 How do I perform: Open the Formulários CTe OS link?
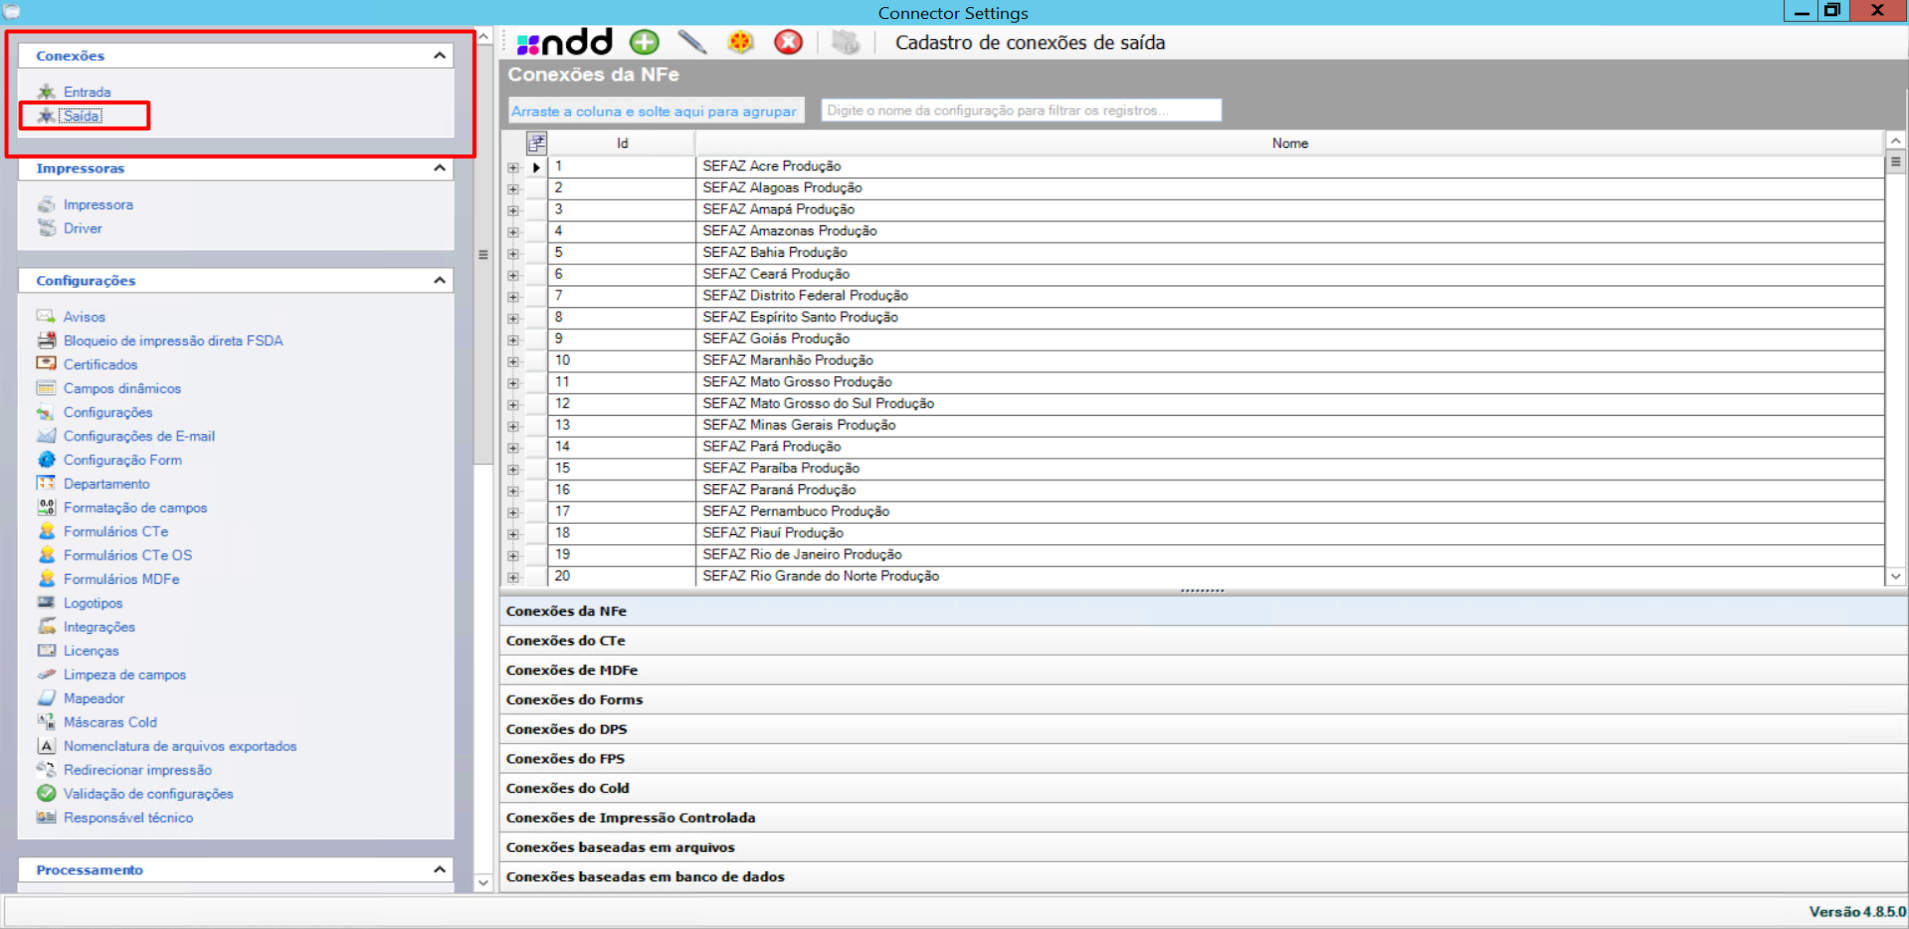tap(127, 555)
